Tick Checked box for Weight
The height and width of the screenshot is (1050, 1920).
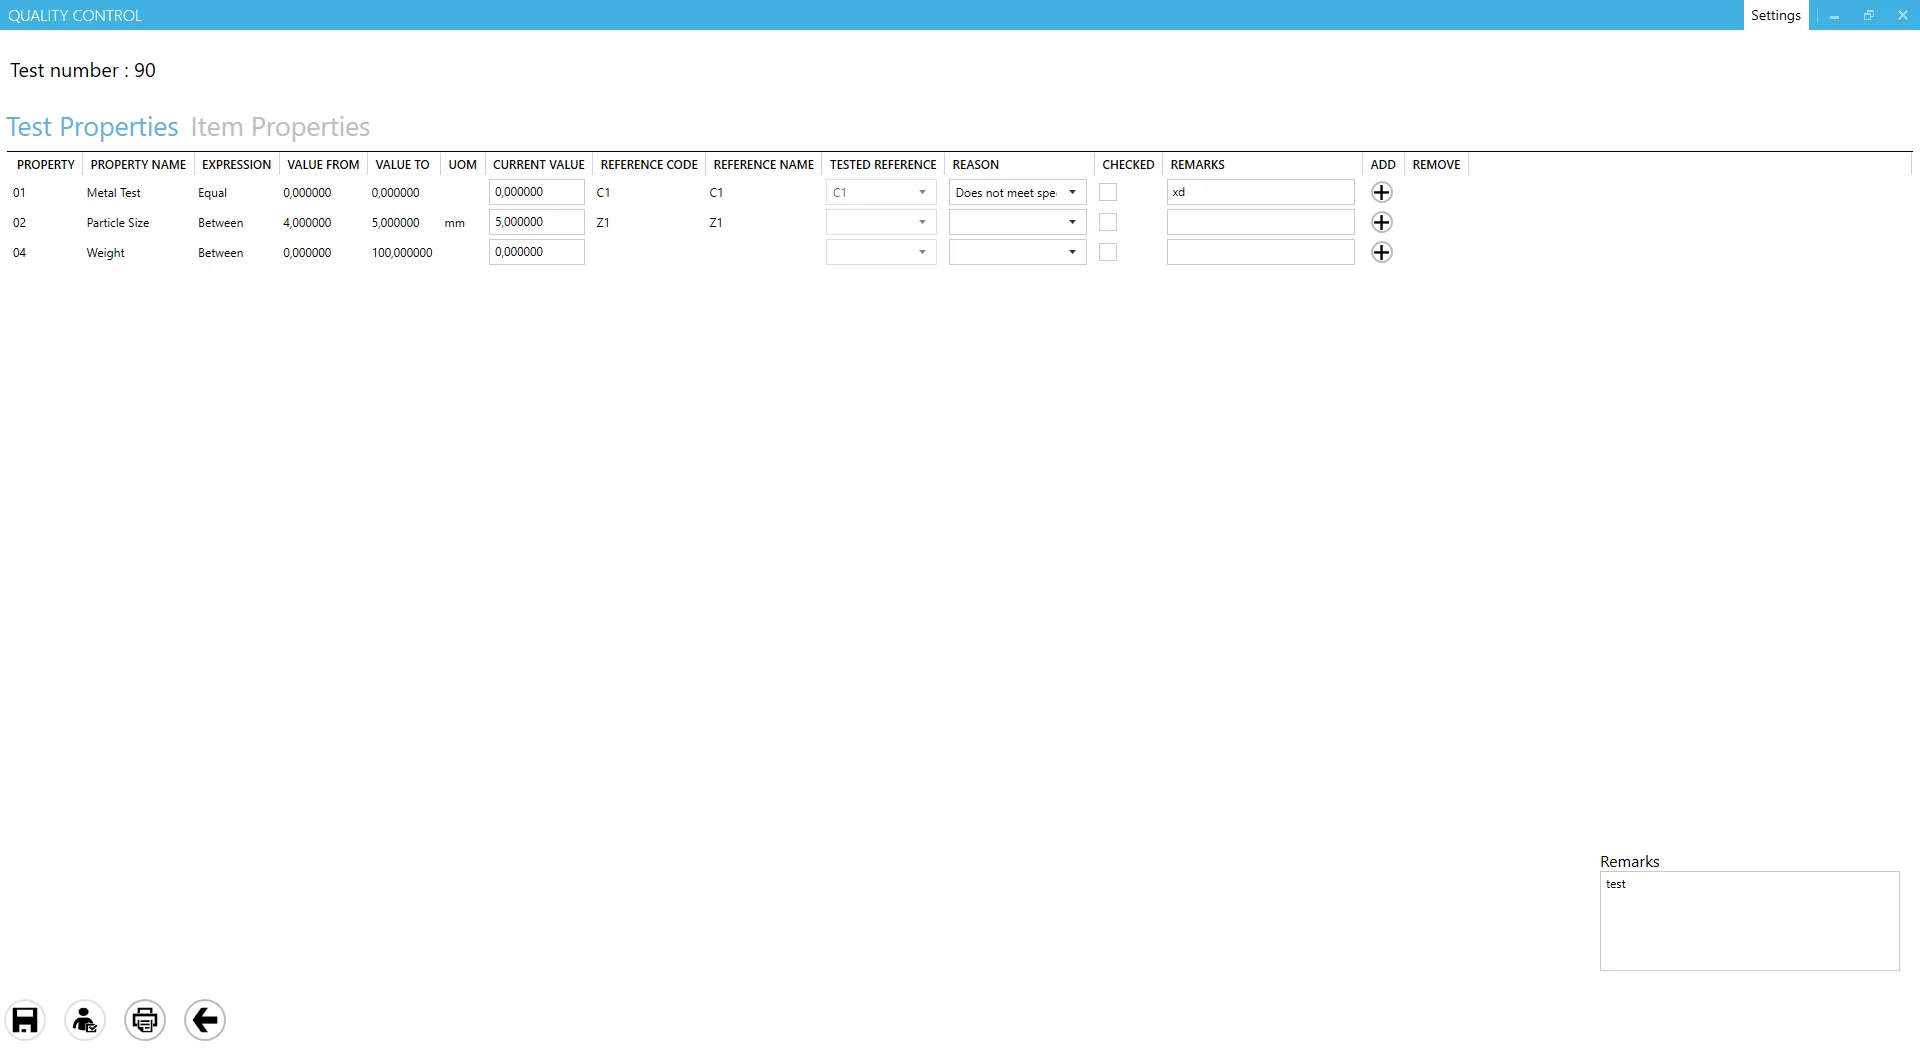(1108, 252)
